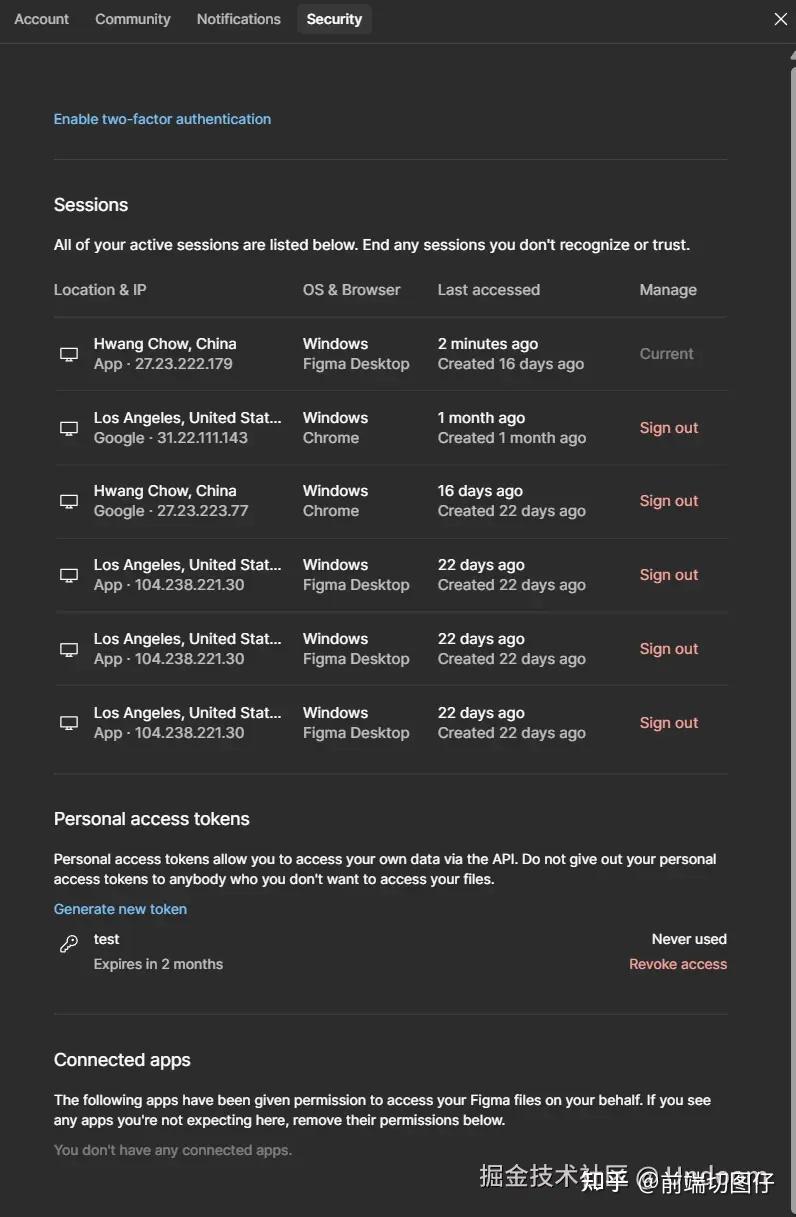The width and height of the screenshot is (796, 1217).
Task: Click the key icon next to test token
Action: [69, 943]
